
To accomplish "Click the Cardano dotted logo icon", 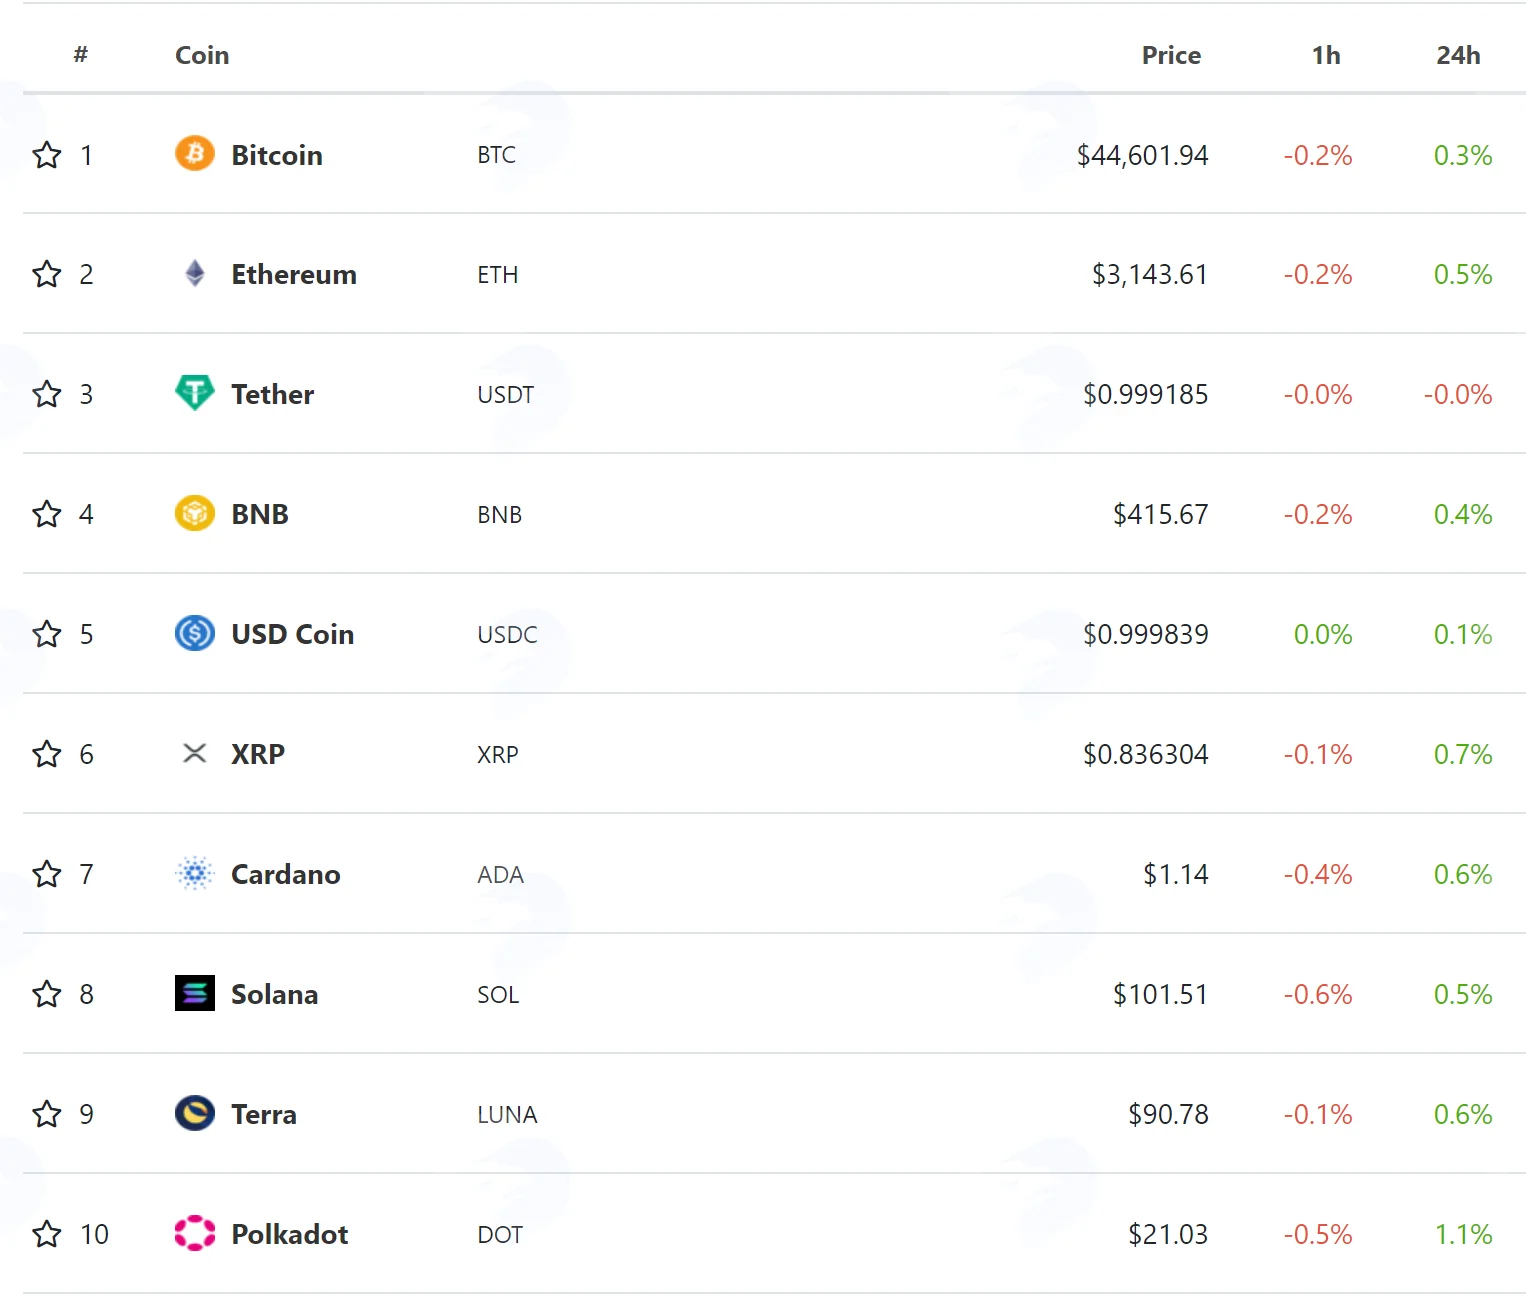I will coord(195,873).
